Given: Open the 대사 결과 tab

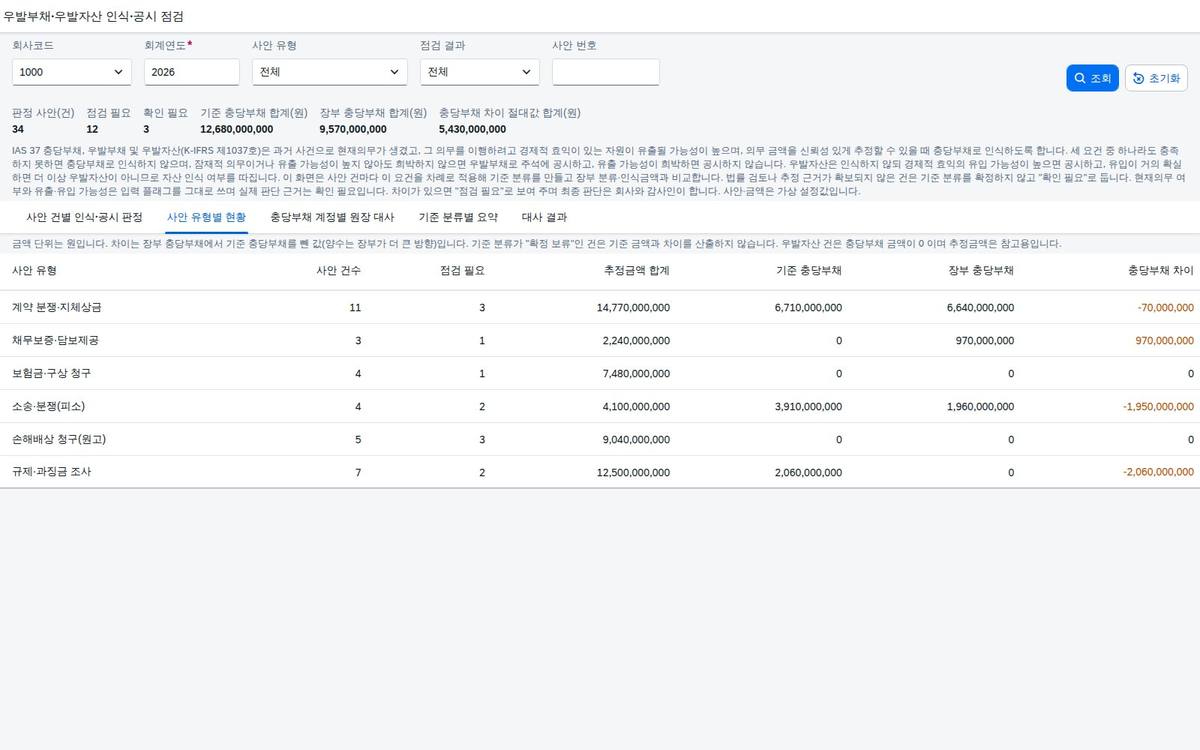Looking at the screenshot, I should click(x=544, y=217).
